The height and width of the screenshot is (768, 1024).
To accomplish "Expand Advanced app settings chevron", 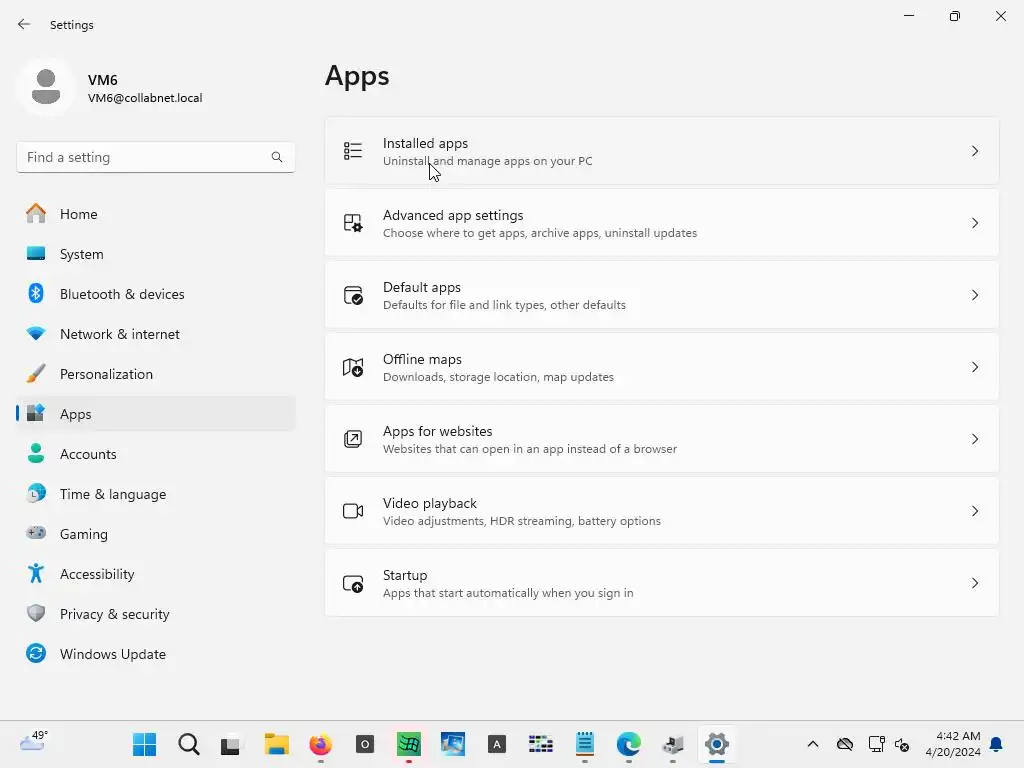I will [x=974, y=223].
